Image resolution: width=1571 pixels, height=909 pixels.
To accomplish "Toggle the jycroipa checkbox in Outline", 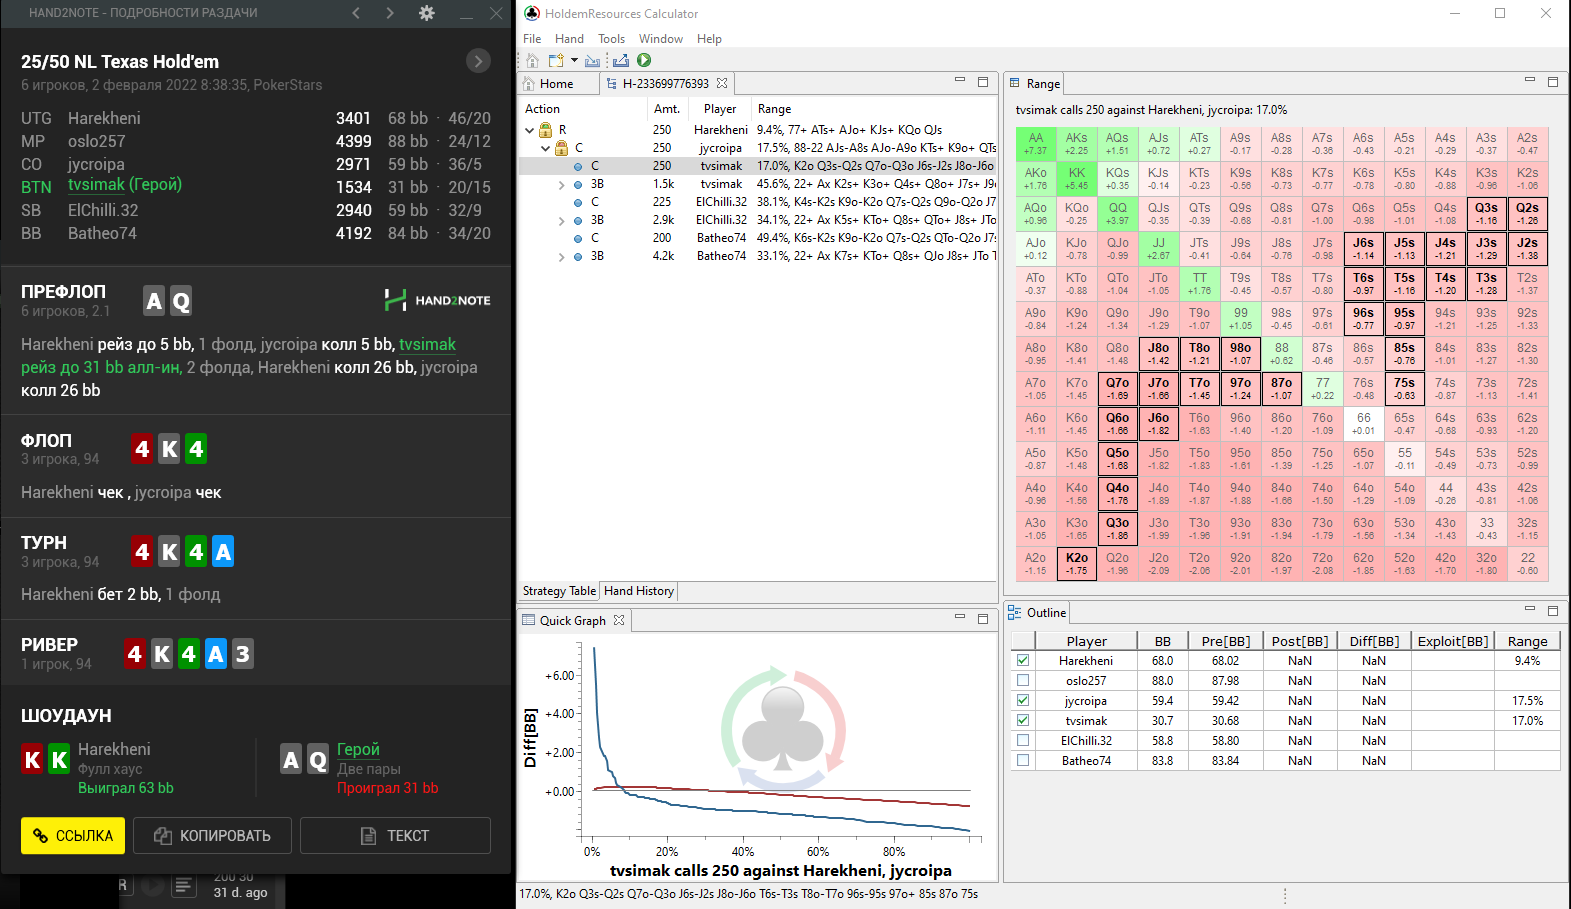I will click(1022, 700).
